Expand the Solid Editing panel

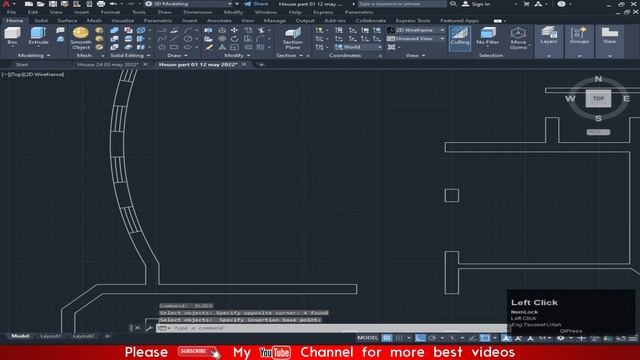130,56
